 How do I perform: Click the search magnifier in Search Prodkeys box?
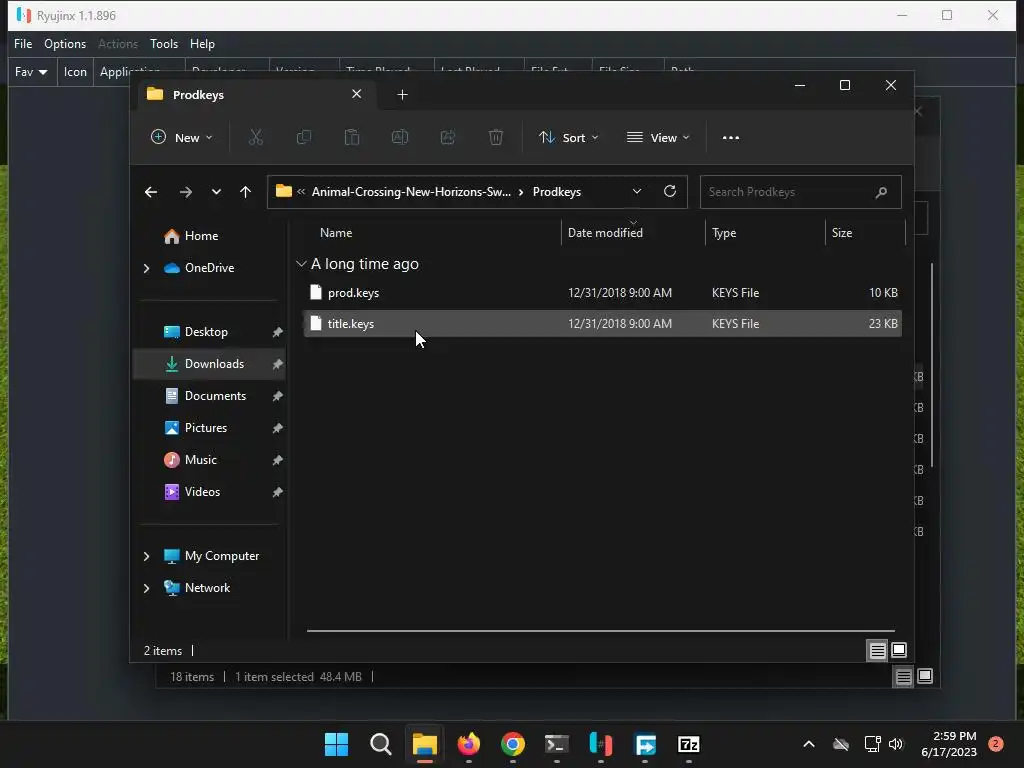click(881, 192)
